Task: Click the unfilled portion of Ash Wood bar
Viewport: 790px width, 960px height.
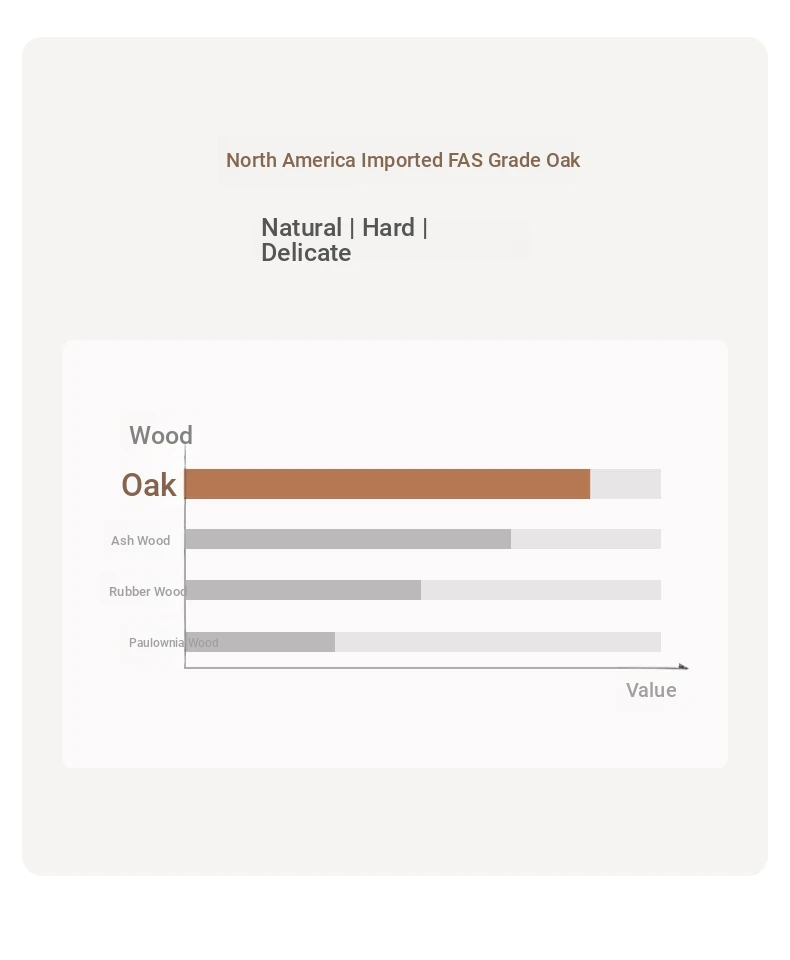Action: [x=585, y=539]
